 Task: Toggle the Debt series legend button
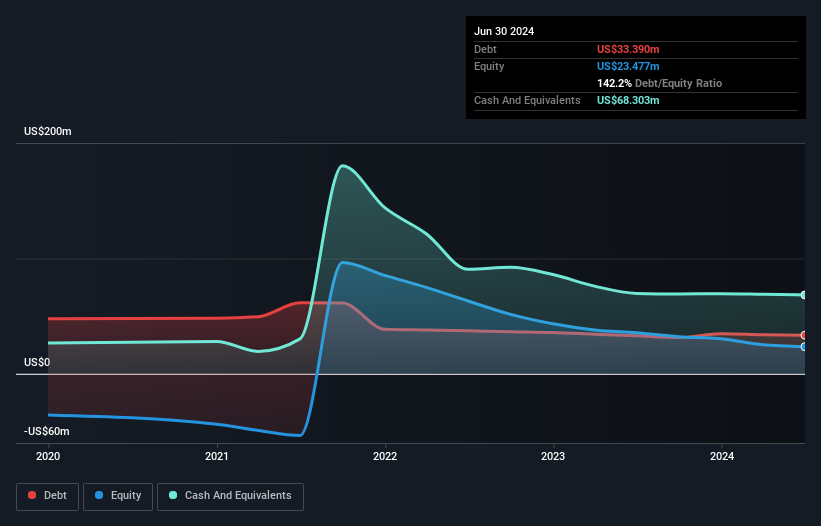[47, 496]
